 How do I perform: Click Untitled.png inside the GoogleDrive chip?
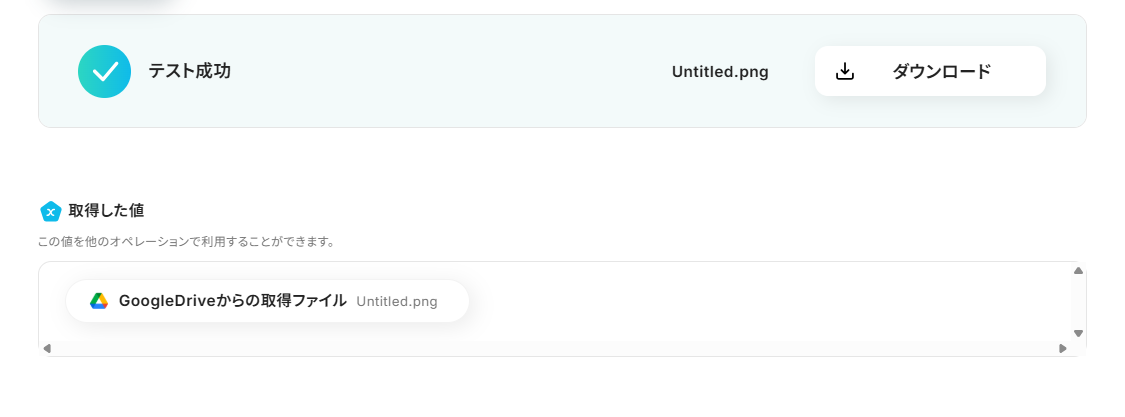397,302
